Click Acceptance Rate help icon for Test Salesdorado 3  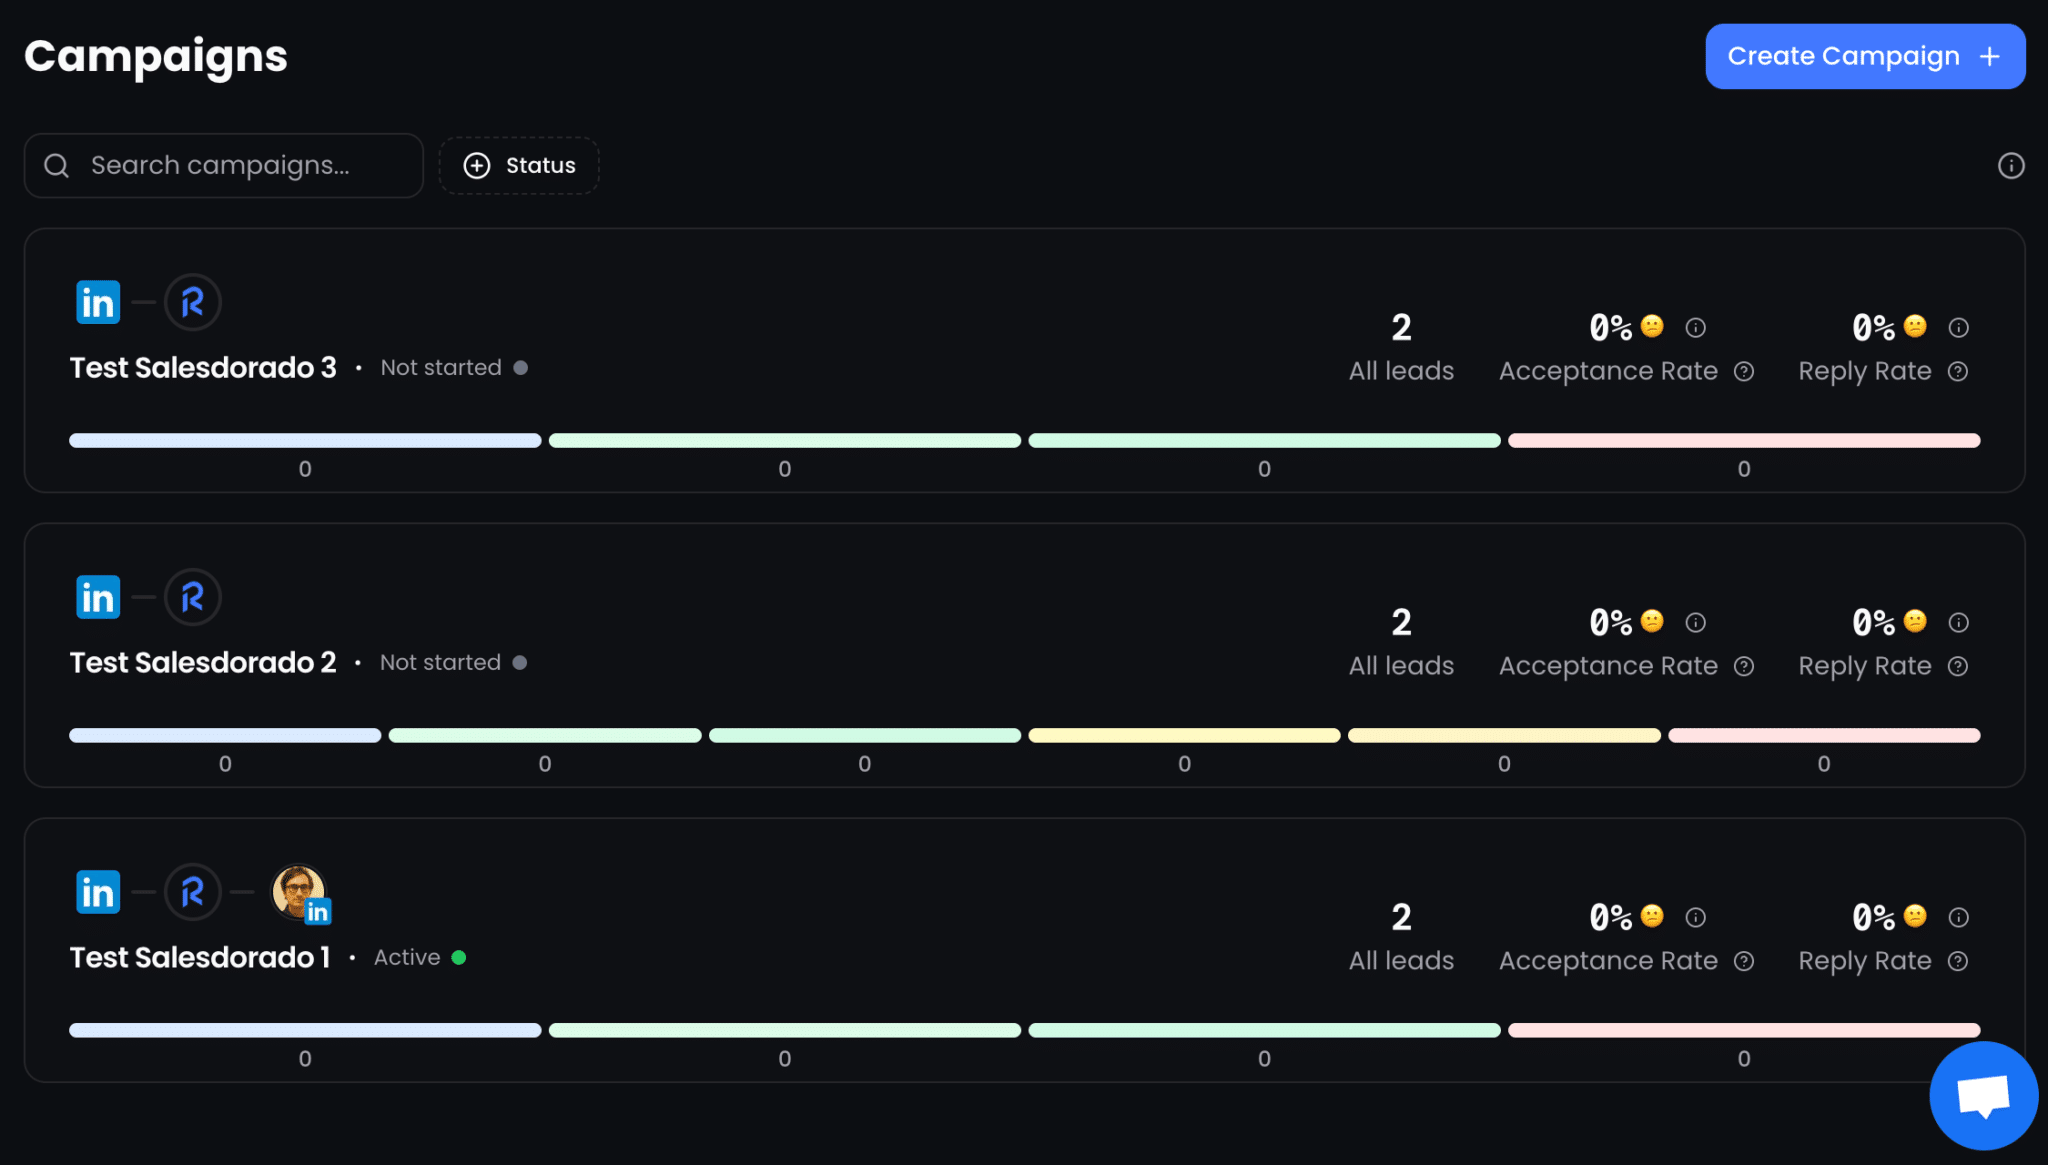coord(1744,371)
